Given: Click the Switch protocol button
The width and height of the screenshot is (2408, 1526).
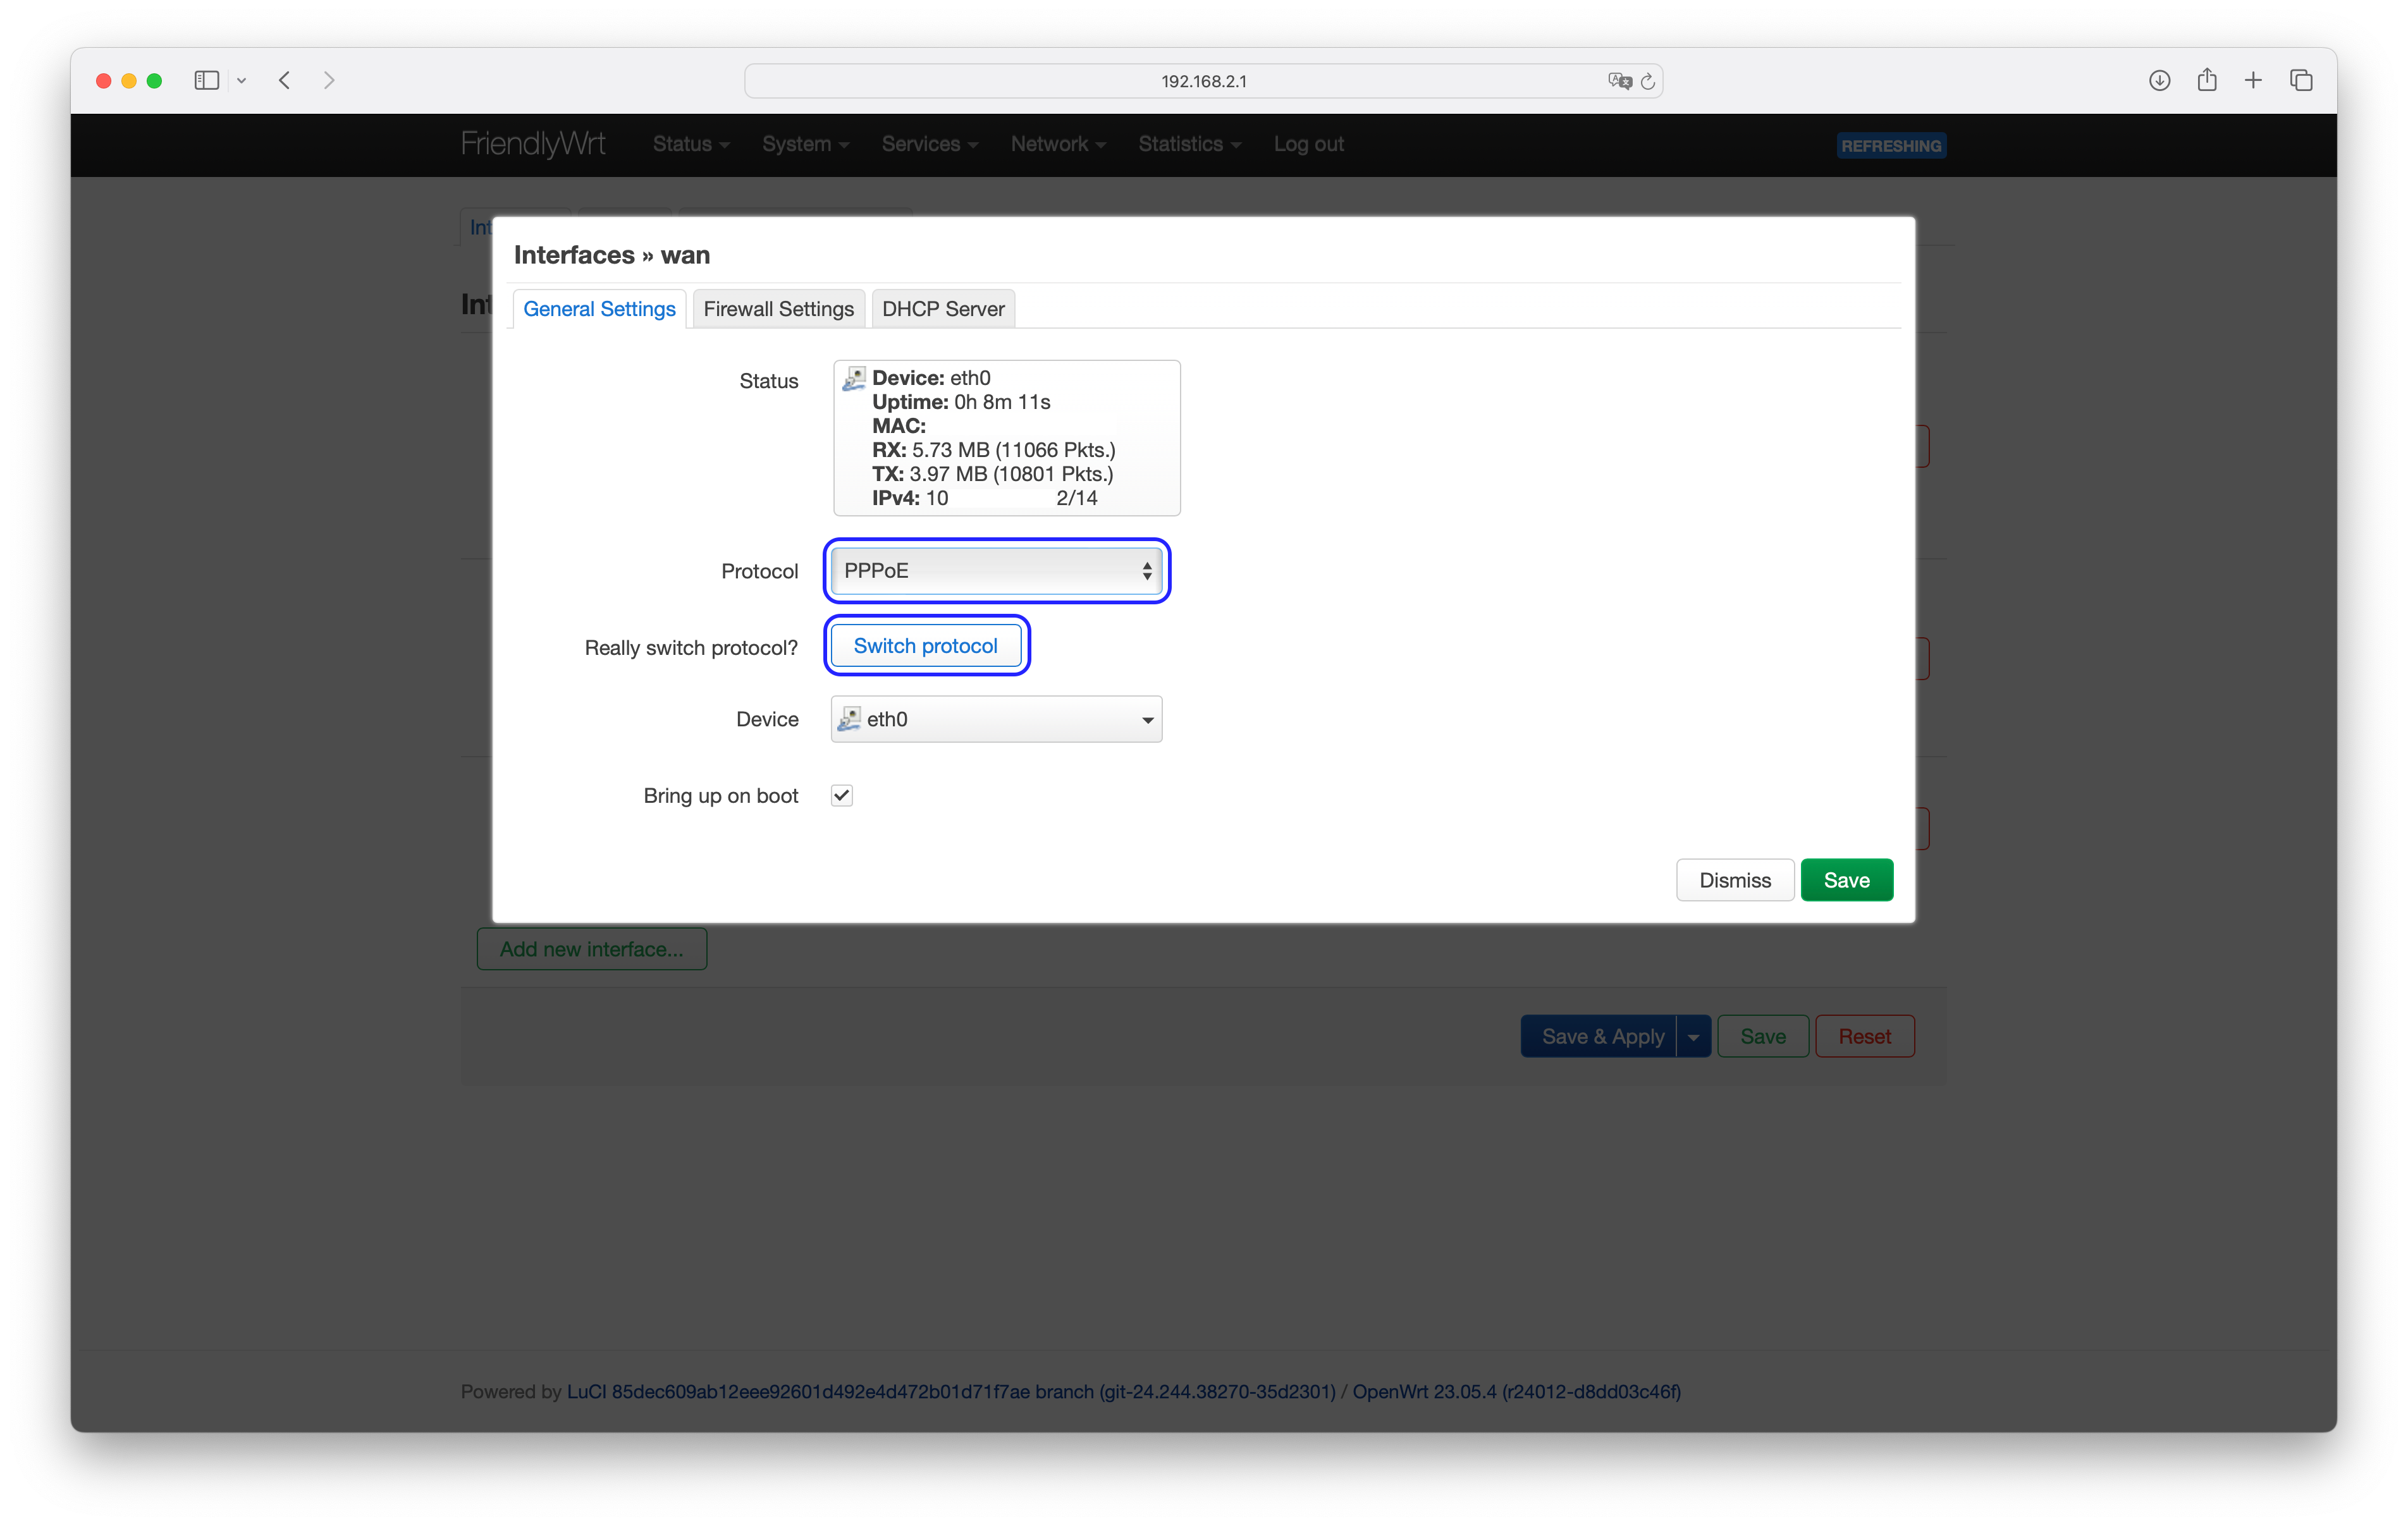Looking at the screenshot, I should click(926, 646).
